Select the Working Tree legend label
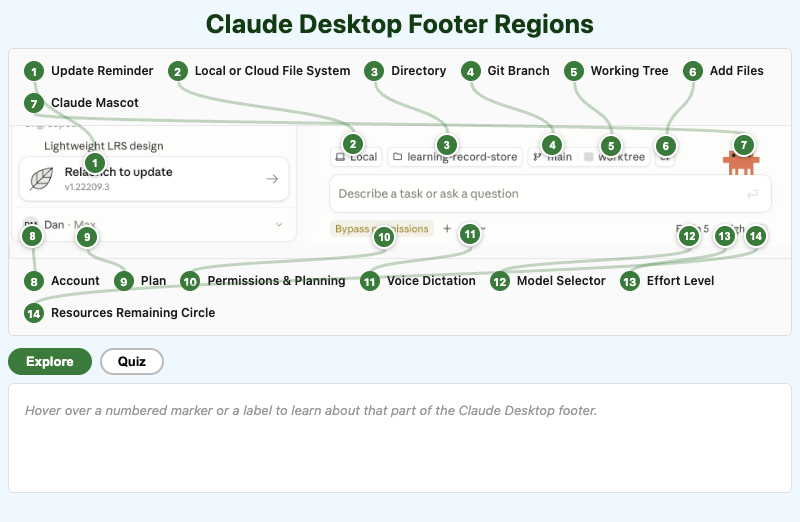 (x=630, y=71)
